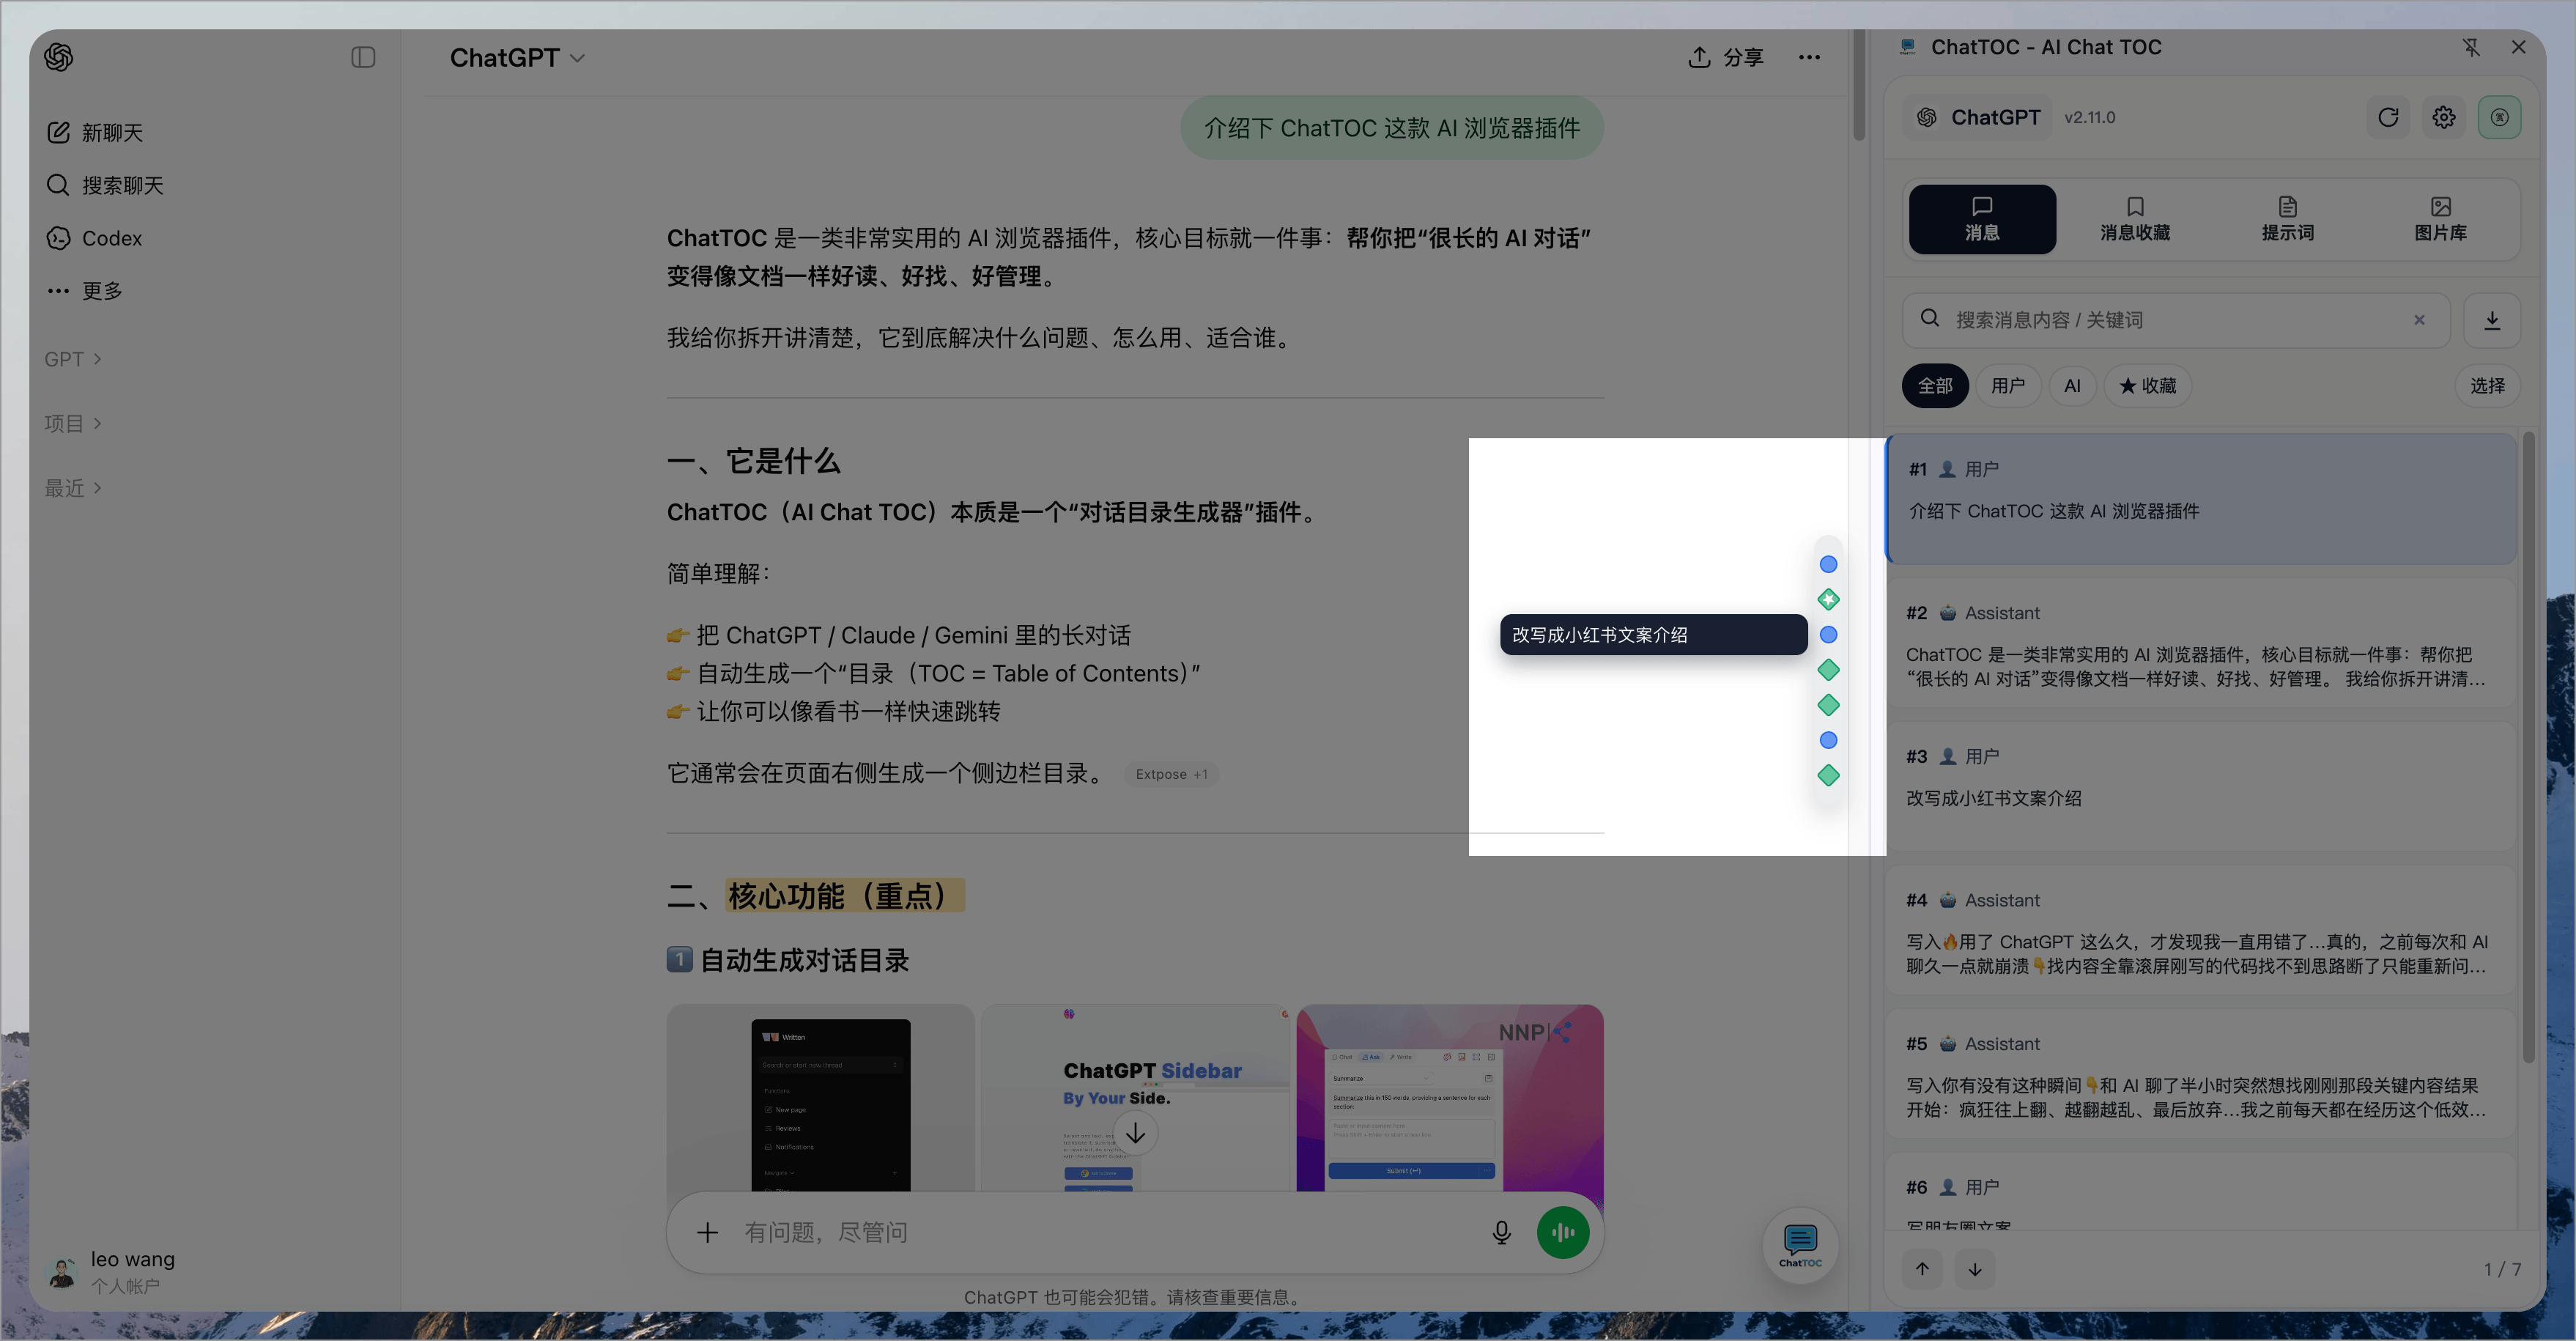Click the 选择 button
The height and width of the screenshot is (1341, 2576).
tap(2488, 386)
